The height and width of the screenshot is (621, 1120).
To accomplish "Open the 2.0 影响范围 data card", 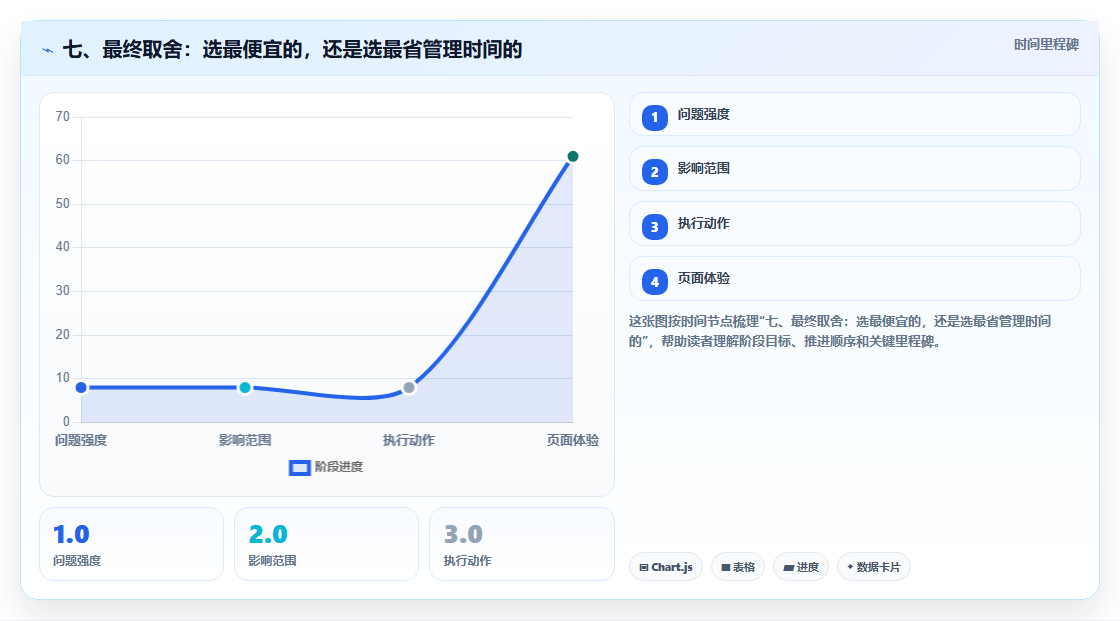I will (326, 544).
